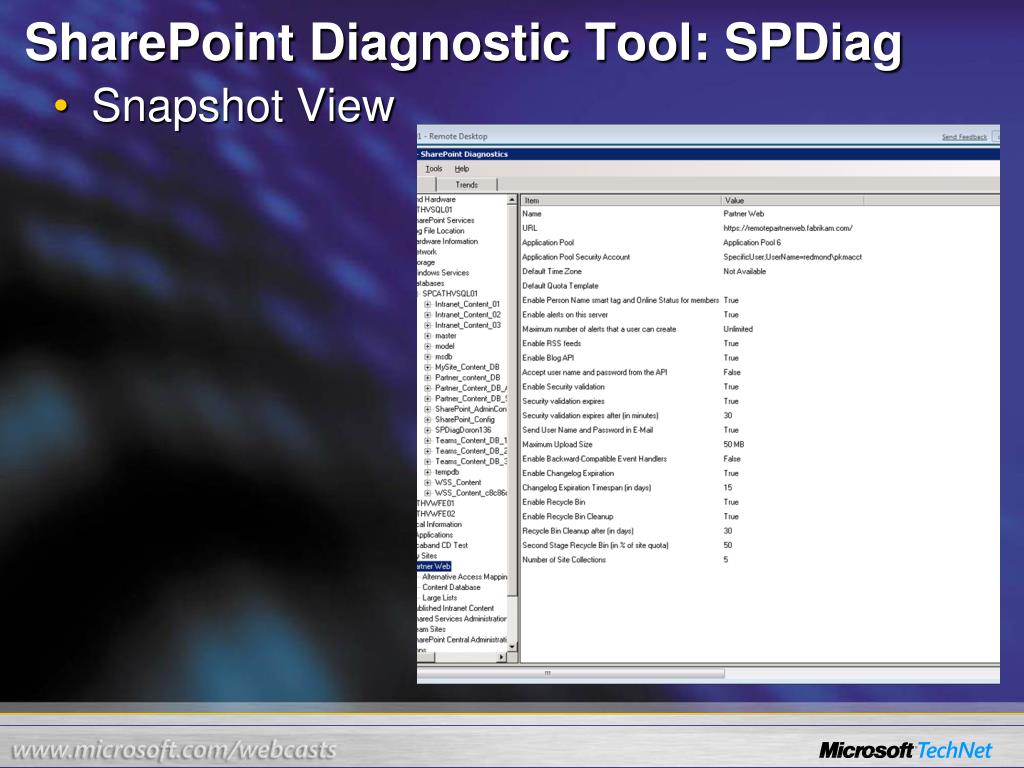Select Alternative Access Mapping tree item
The image size is (1024, 768).
[464, 577]
